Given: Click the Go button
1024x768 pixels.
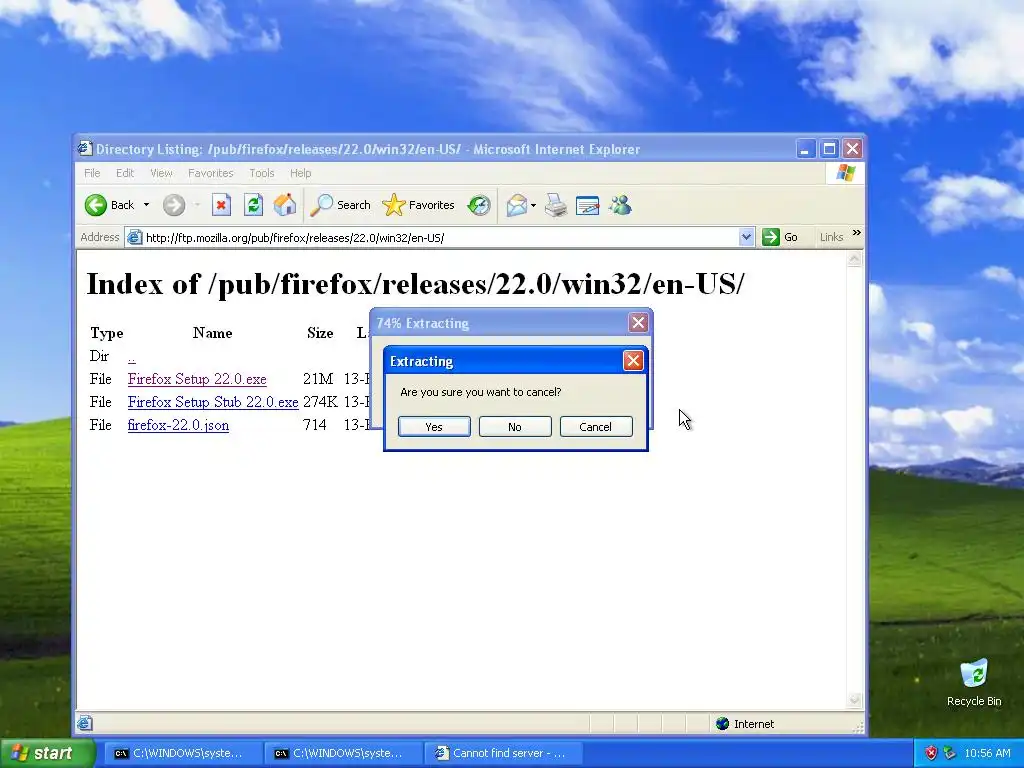Looking at the screenshot, I should click(x=780, y=237).
